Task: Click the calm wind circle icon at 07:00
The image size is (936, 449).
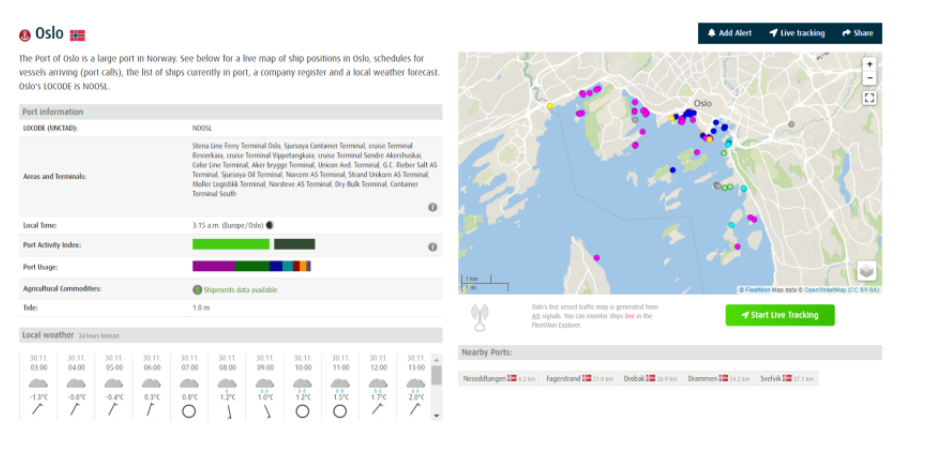Action: tap(189, 411)
